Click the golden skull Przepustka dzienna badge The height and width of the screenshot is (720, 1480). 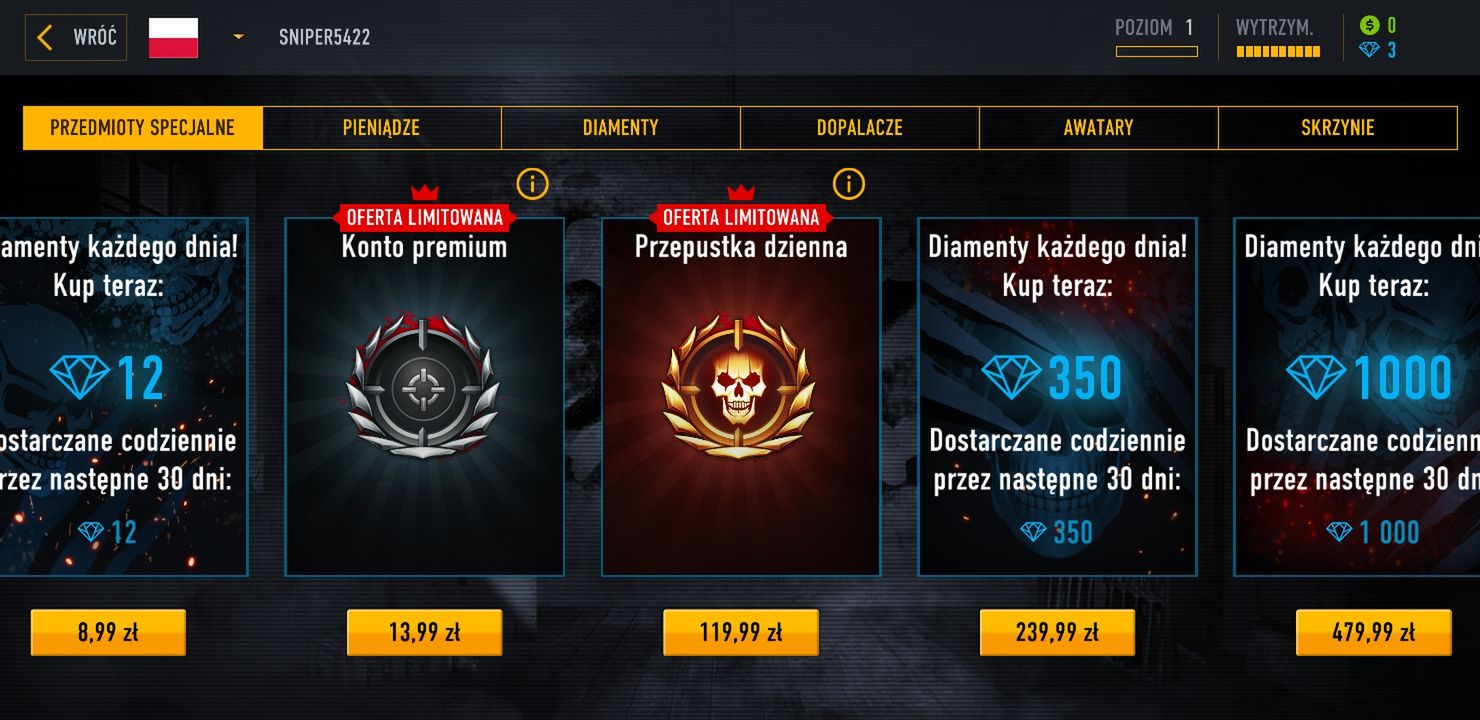pos(740,387)
